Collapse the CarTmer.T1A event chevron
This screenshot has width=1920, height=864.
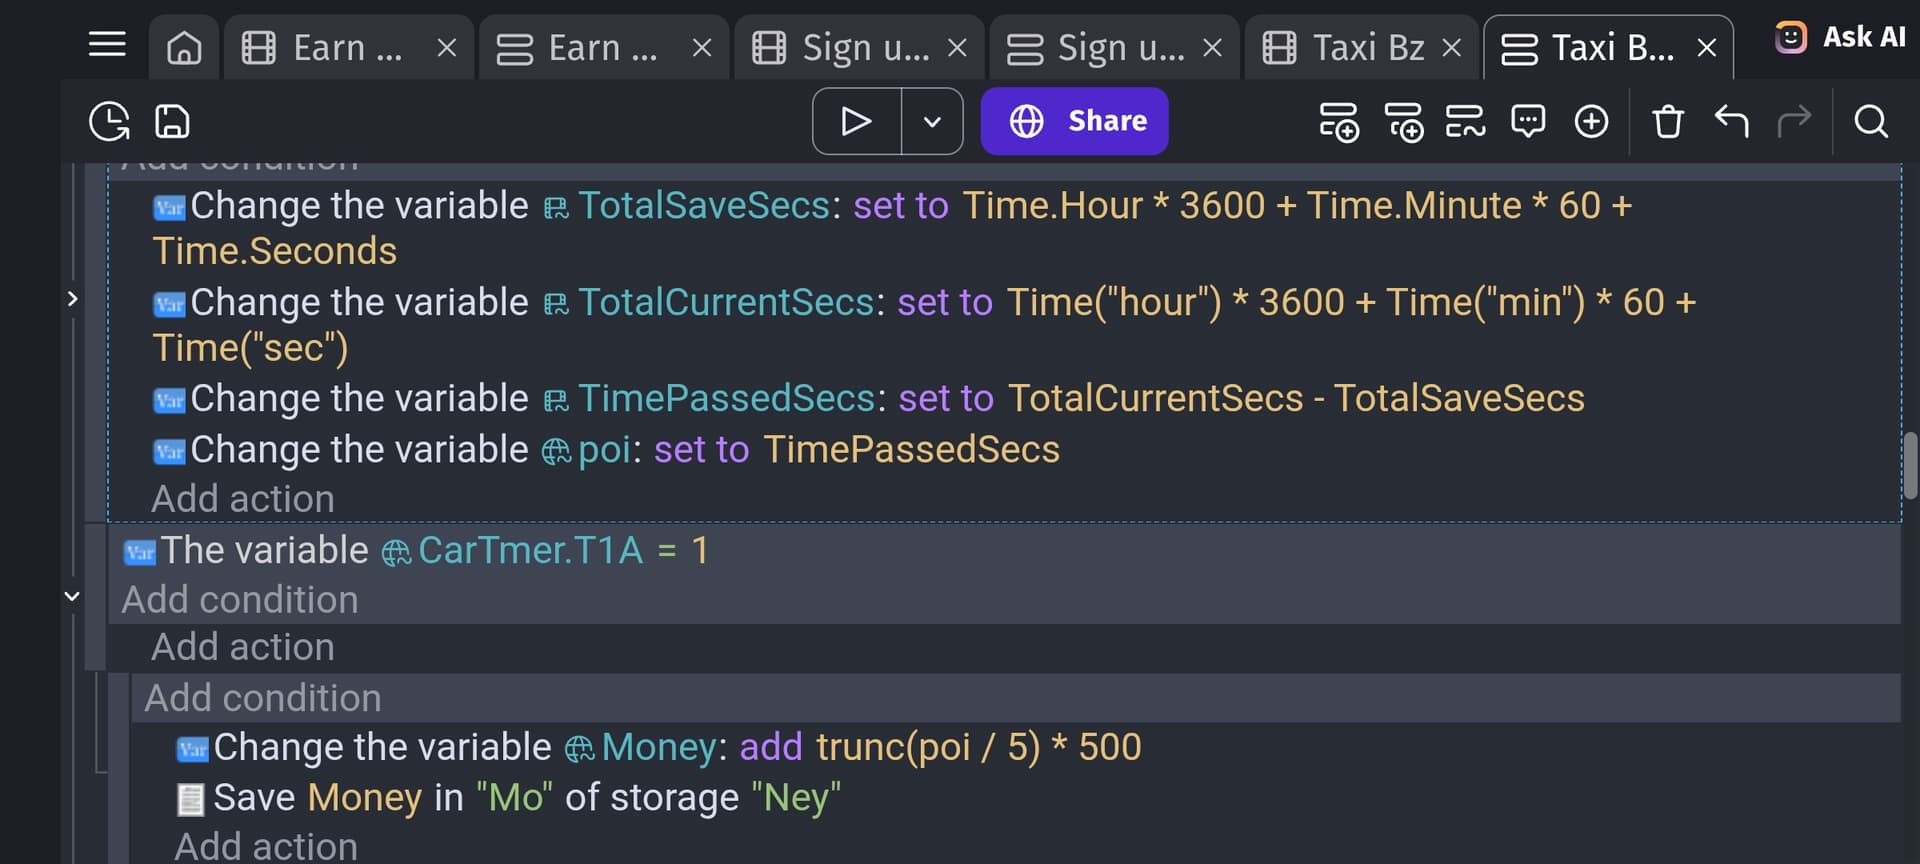coord(72,596)
